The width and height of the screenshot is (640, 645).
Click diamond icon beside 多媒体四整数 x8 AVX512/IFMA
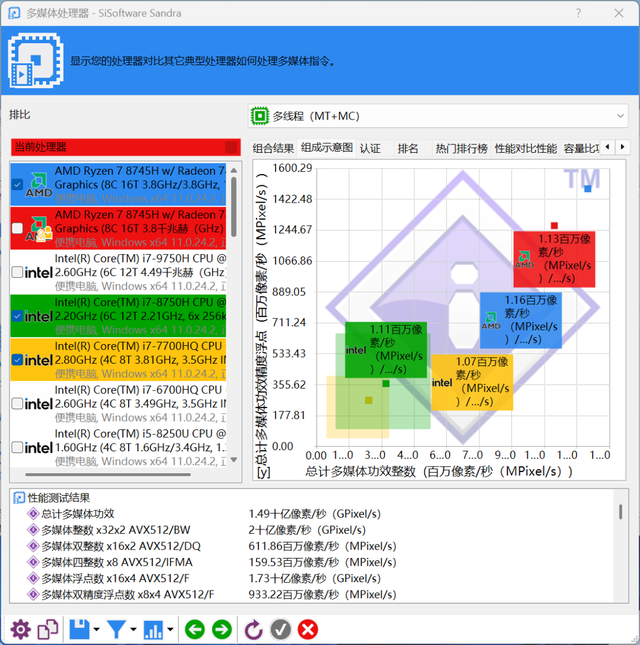click(33, 562)
